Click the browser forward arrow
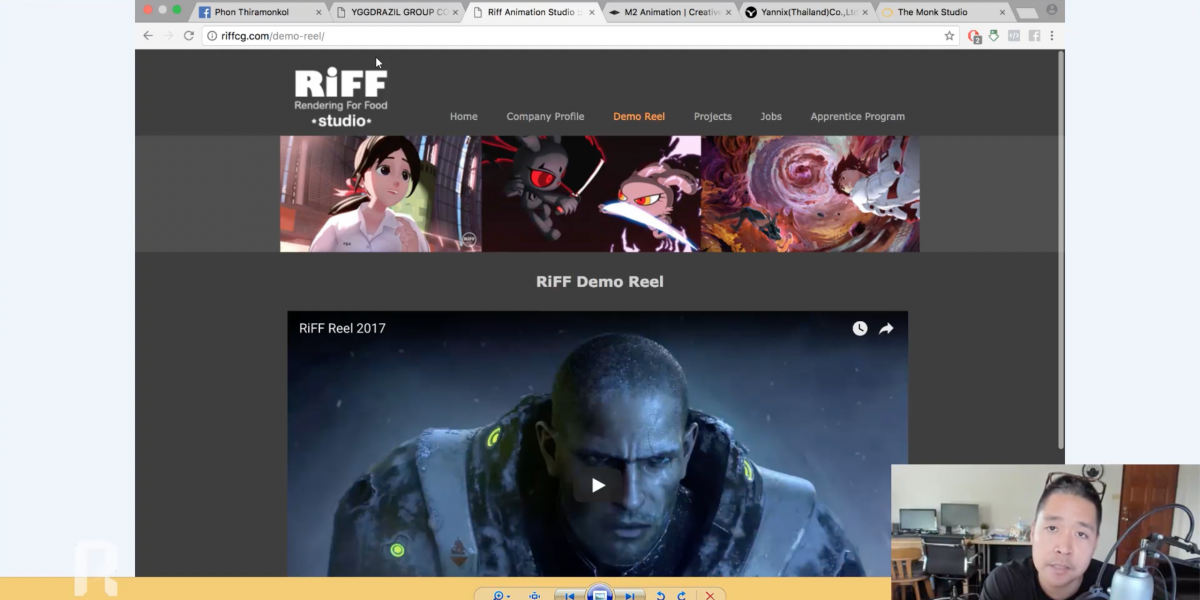The height and width of the screenshot is (600, 1200). coord(168,36)
